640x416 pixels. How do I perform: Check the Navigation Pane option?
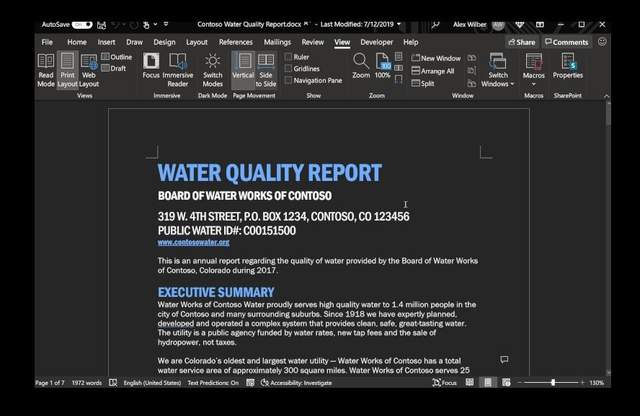(x=288, y=81)
